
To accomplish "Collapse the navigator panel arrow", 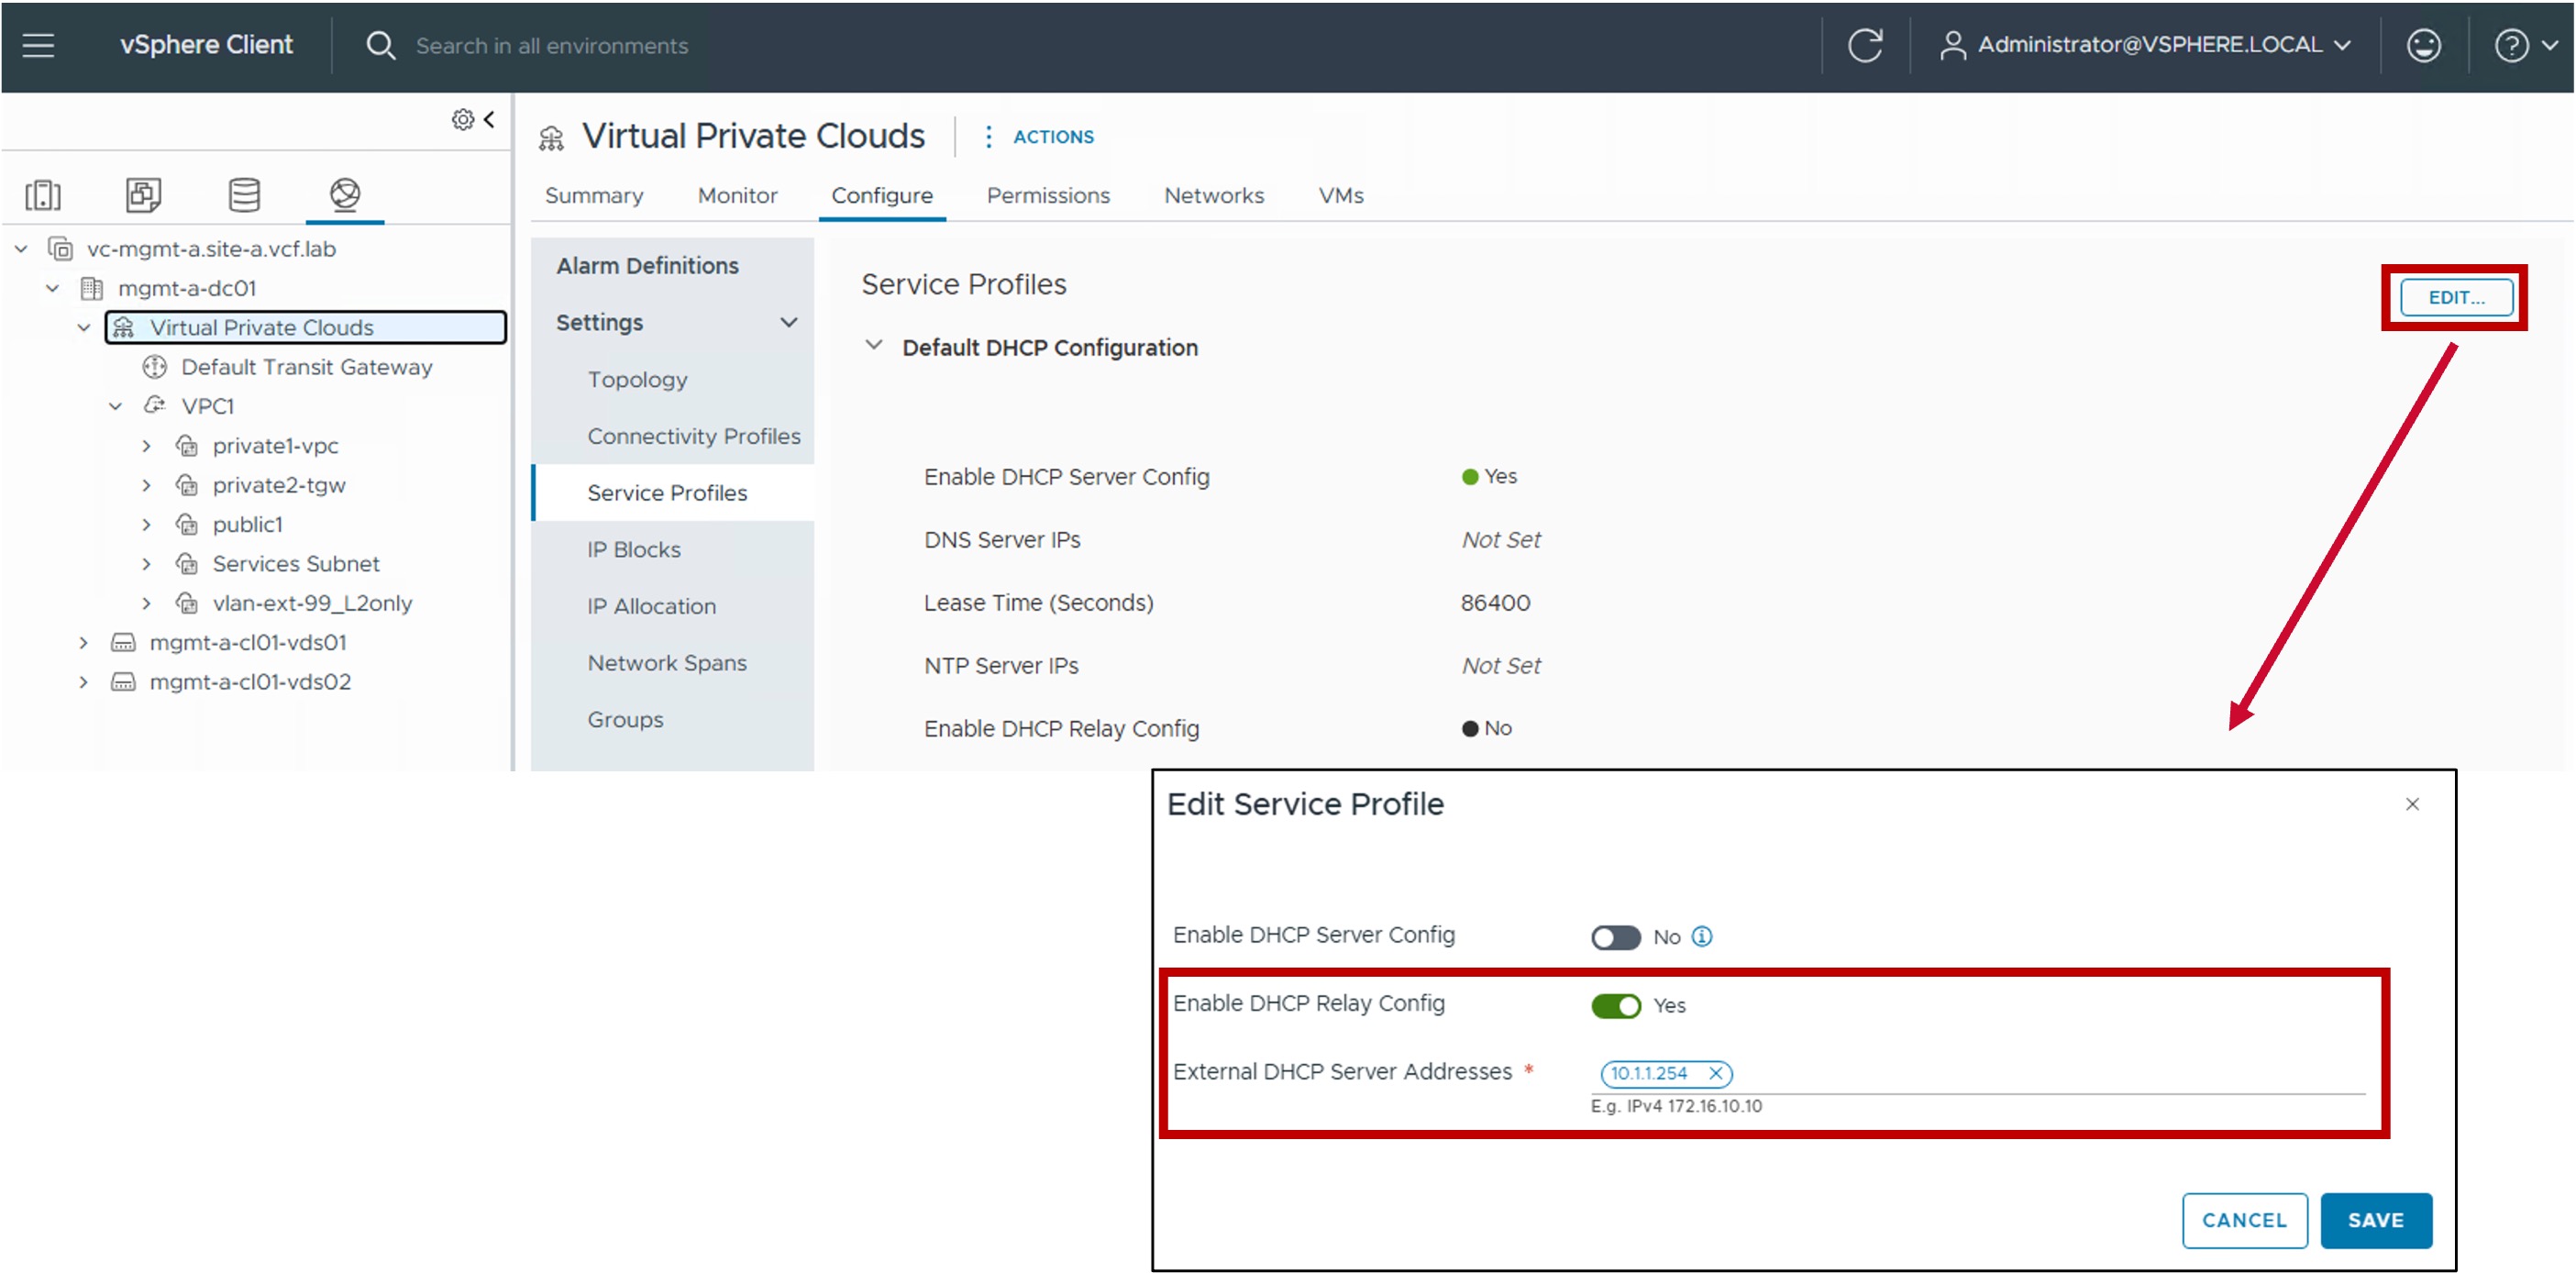I will (x=489, y=119).
